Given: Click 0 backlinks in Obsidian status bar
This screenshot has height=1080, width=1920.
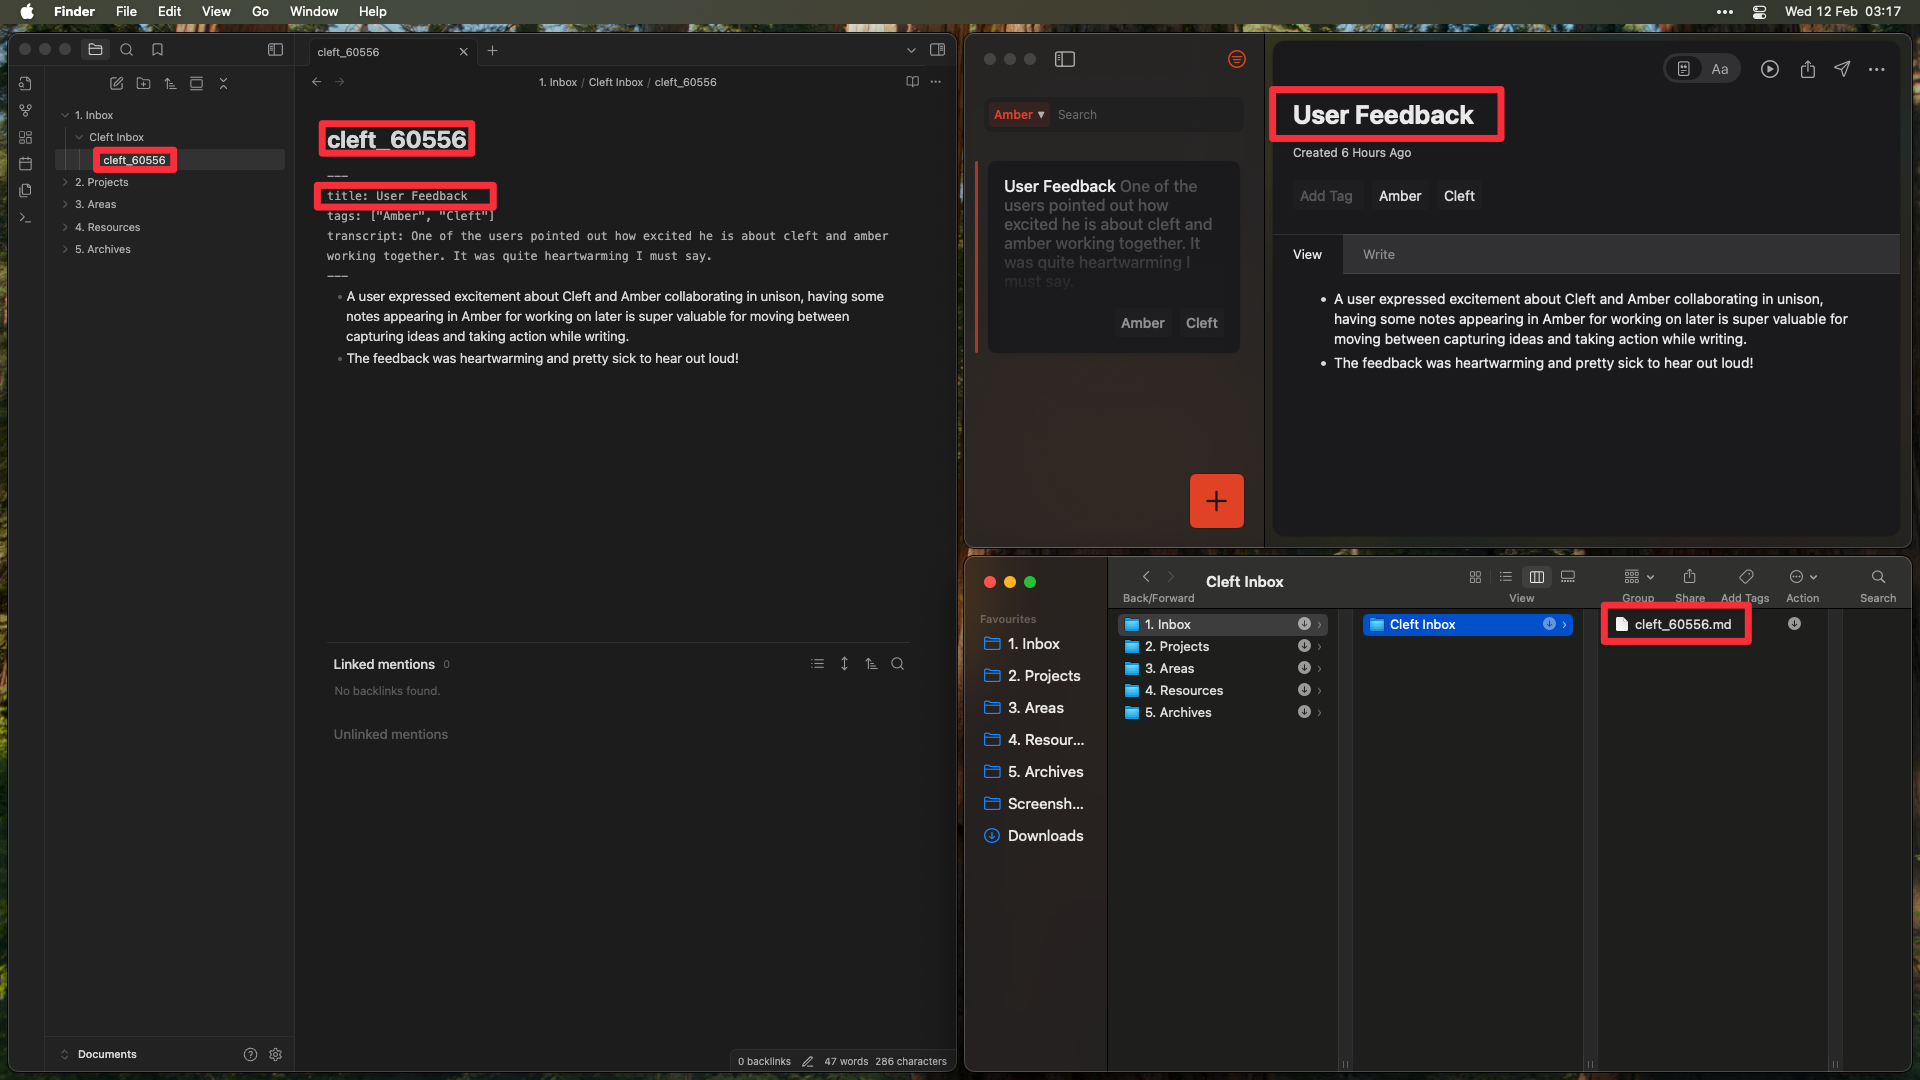Looking at the screenshot, I should coord(764,1062).
